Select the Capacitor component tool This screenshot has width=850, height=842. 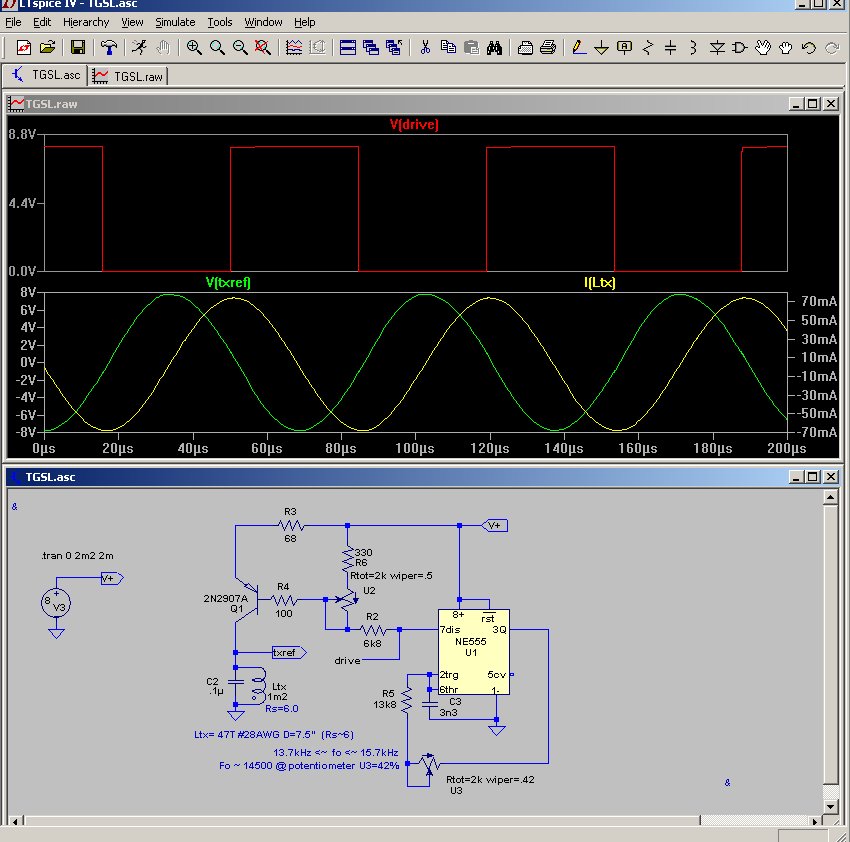coord(670,47)
